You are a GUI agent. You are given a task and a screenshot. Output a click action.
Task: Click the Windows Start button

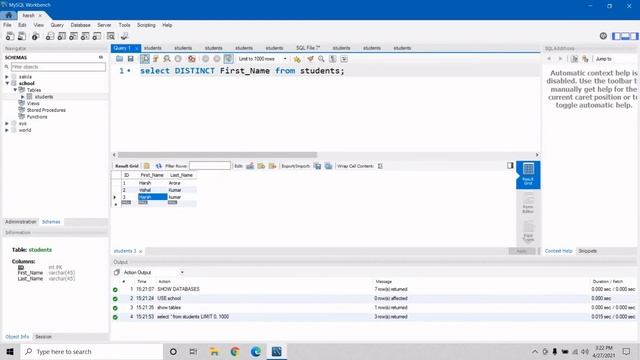[x=10, y=351]
